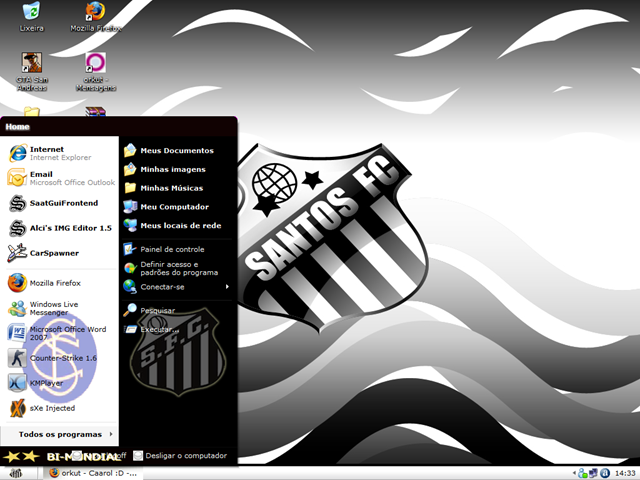The height and width of the screenshot is (480, 640).
Task: Click the blue info tray icon
Action: (x=604, y=473)
